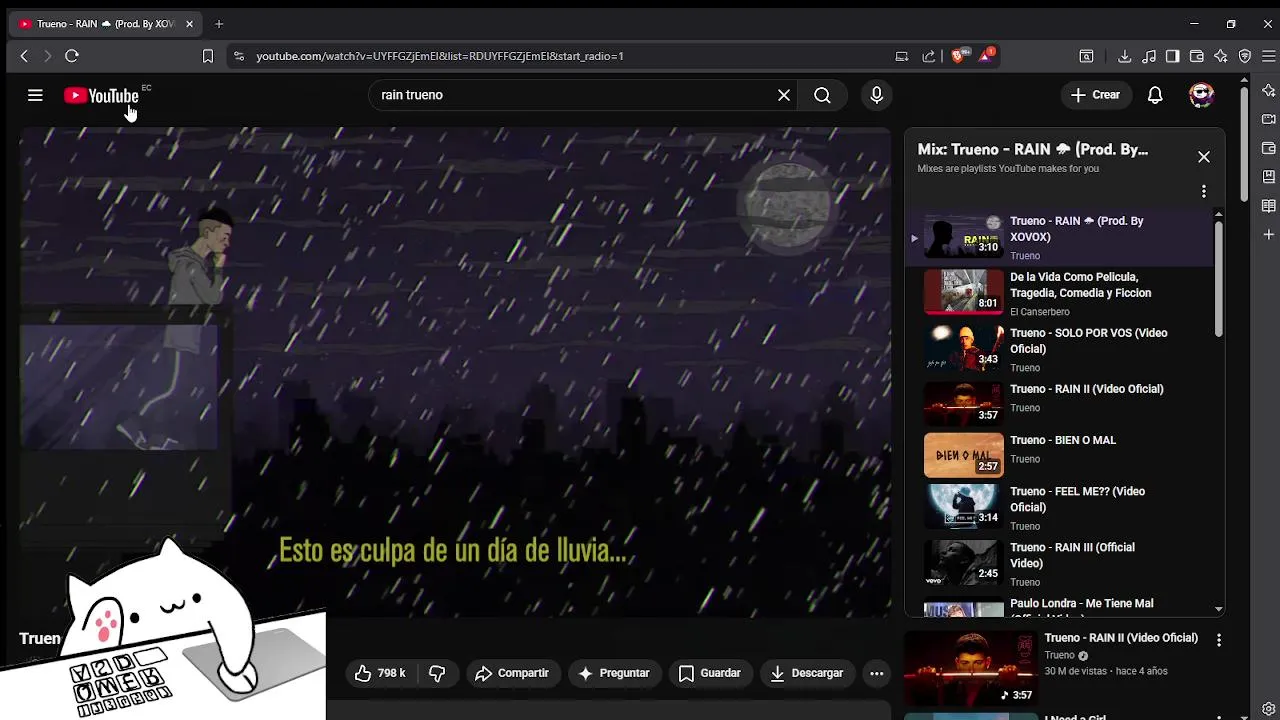1280x720 pixels.
Task: Open sidebar settings gear at the bottom
Action: click(1269, 709)
